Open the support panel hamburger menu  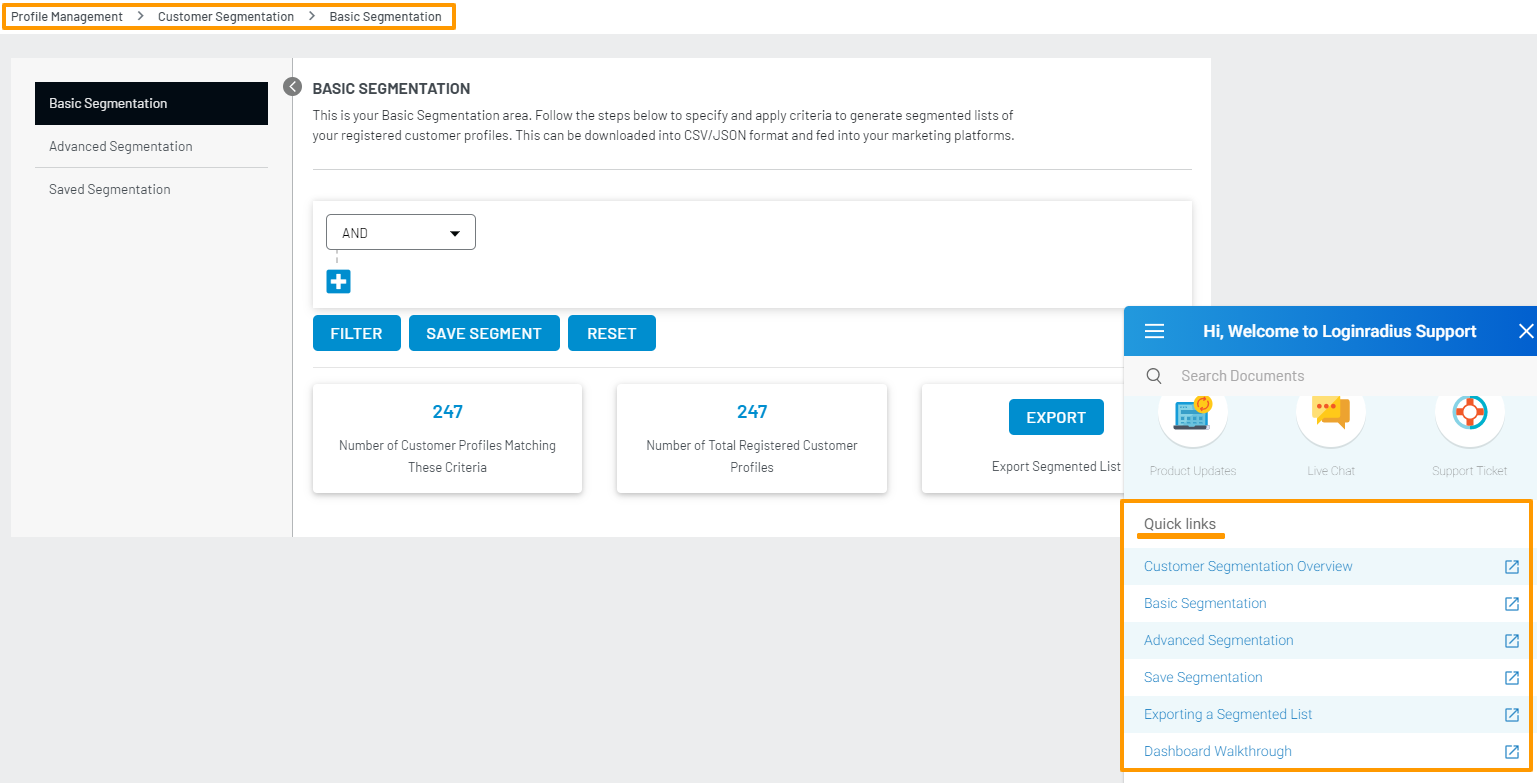[1154, 331]
